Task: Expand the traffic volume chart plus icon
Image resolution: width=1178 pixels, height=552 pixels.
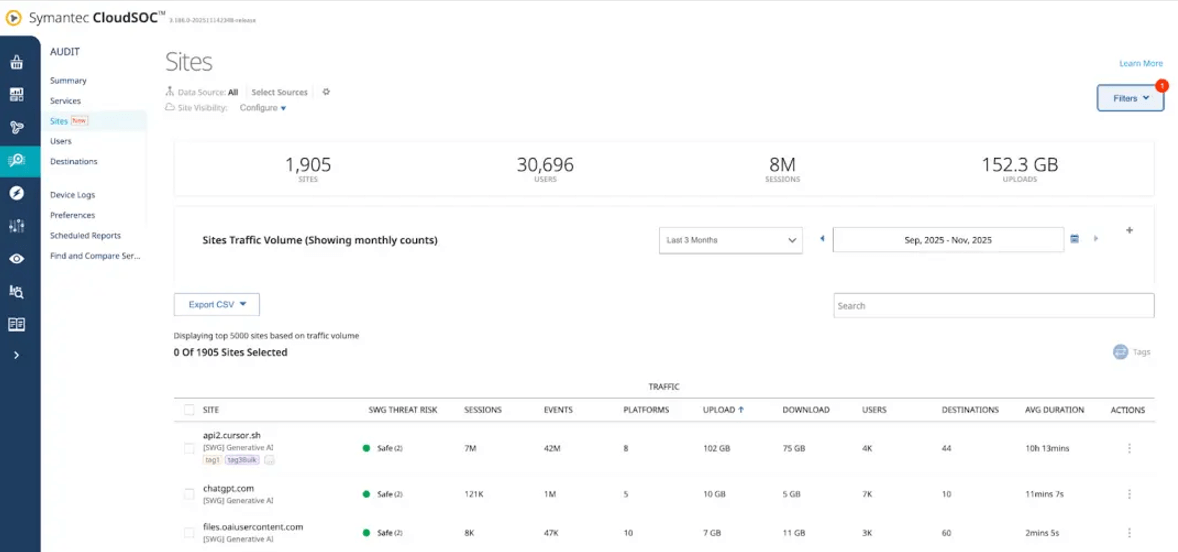Action: pyautogui.click(x=1129, y=231)
